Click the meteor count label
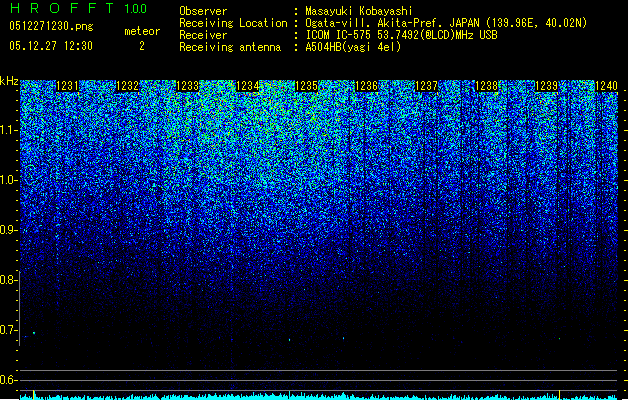Viewport: 629px width, 400px height. point(142,31)
